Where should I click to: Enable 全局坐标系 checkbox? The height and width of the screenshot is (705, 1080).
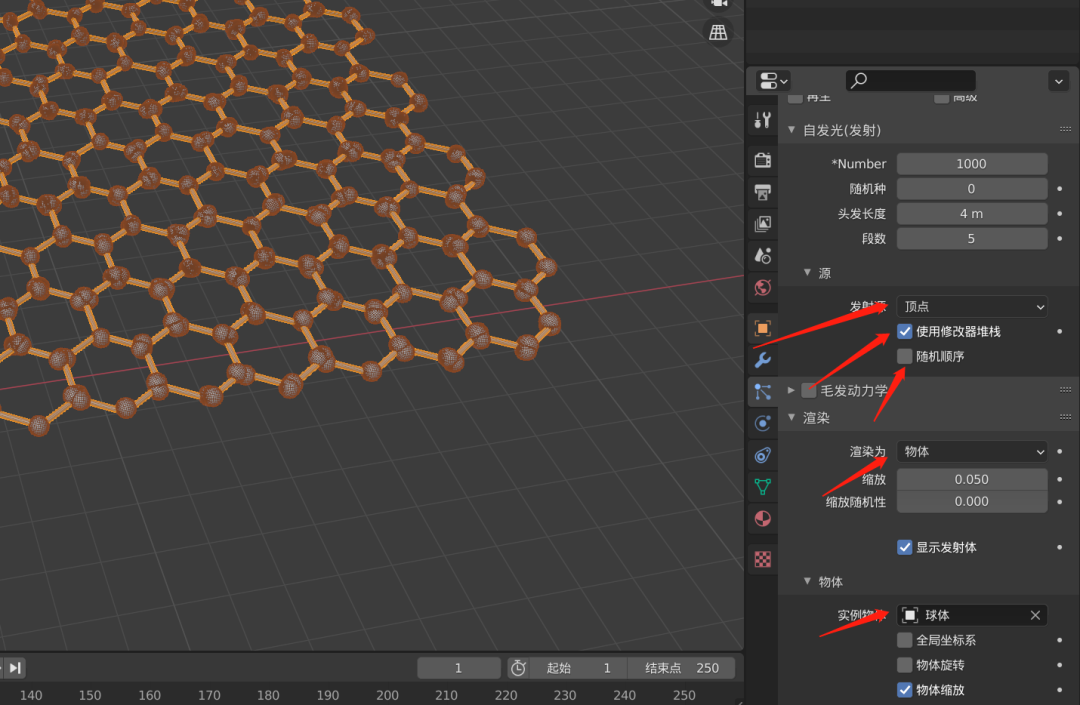click(904, 640)
